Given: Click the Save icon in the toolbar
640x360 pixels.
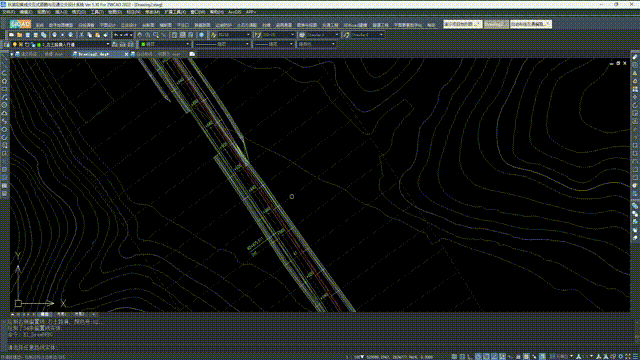Looking at the screenshot, I should pos(27,35).
